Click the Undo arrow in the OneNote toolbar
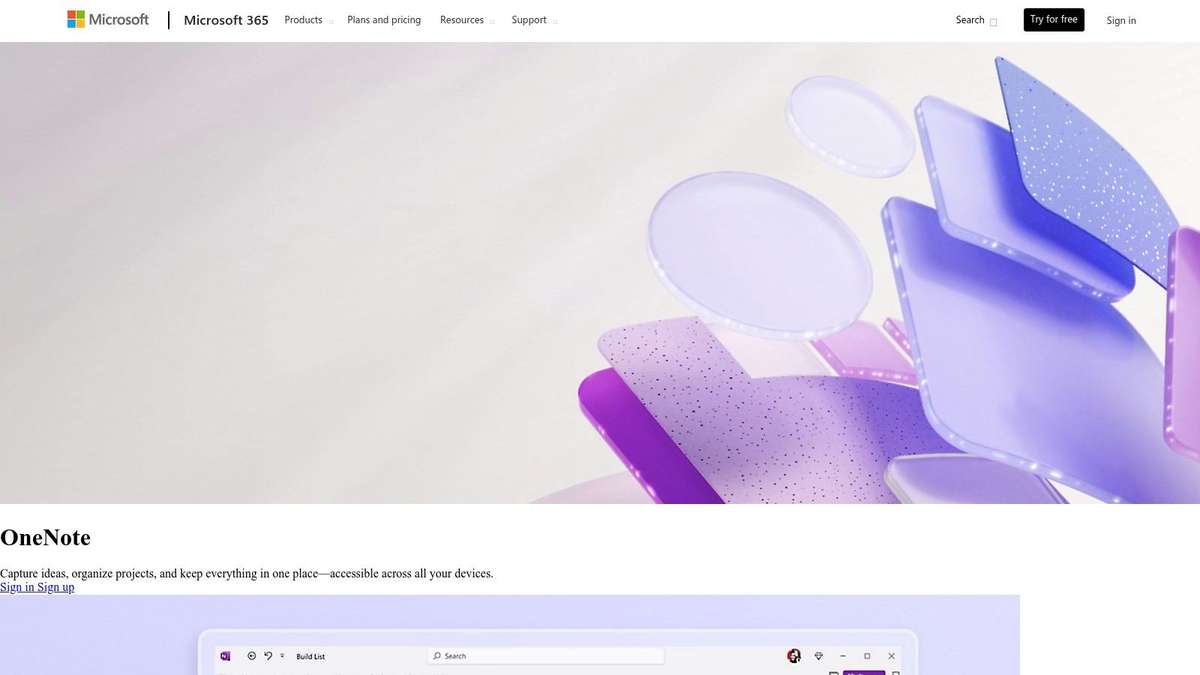This screenshot has width=1200, height=675. point(266,655)
